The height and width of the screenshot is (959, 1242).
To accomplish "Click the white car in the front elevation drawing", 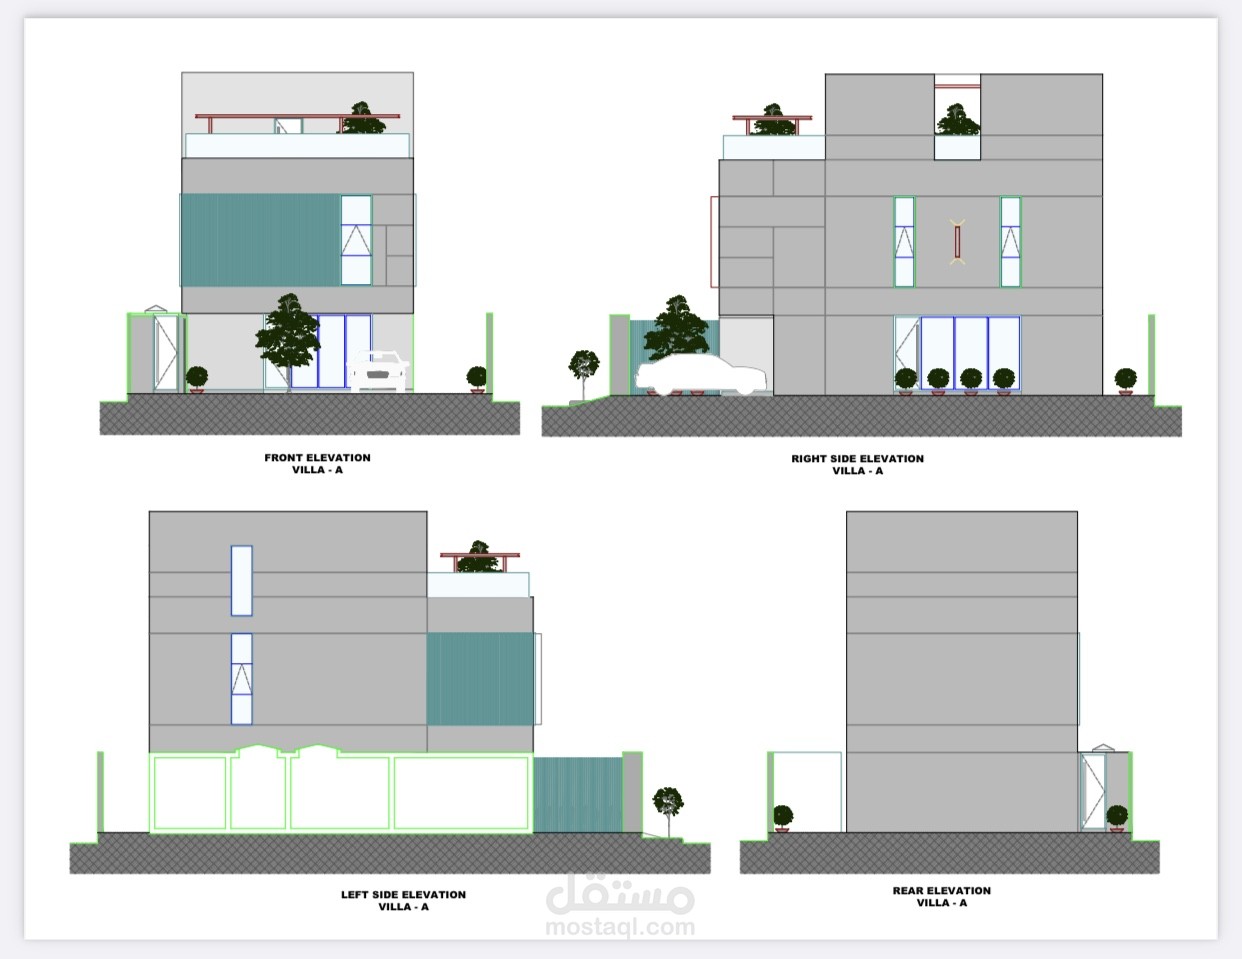I will click(x=379, y=370).
